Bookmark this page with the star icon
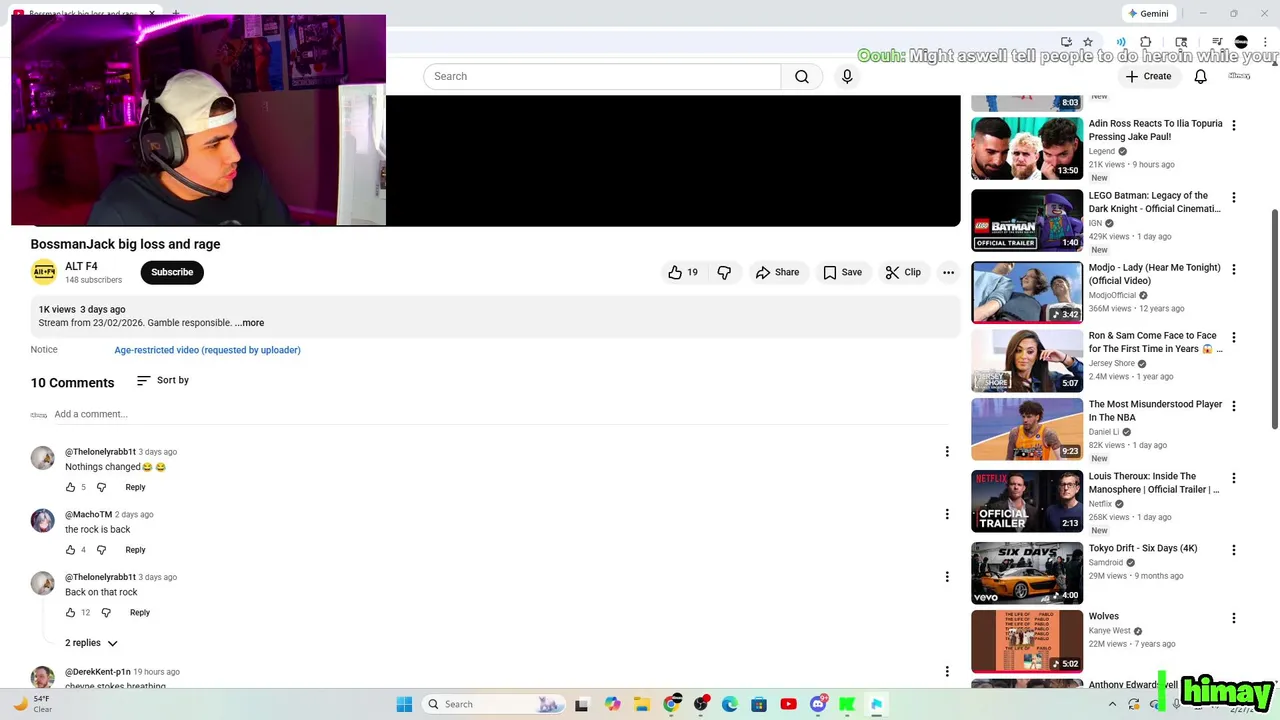 click(1088, 42)
